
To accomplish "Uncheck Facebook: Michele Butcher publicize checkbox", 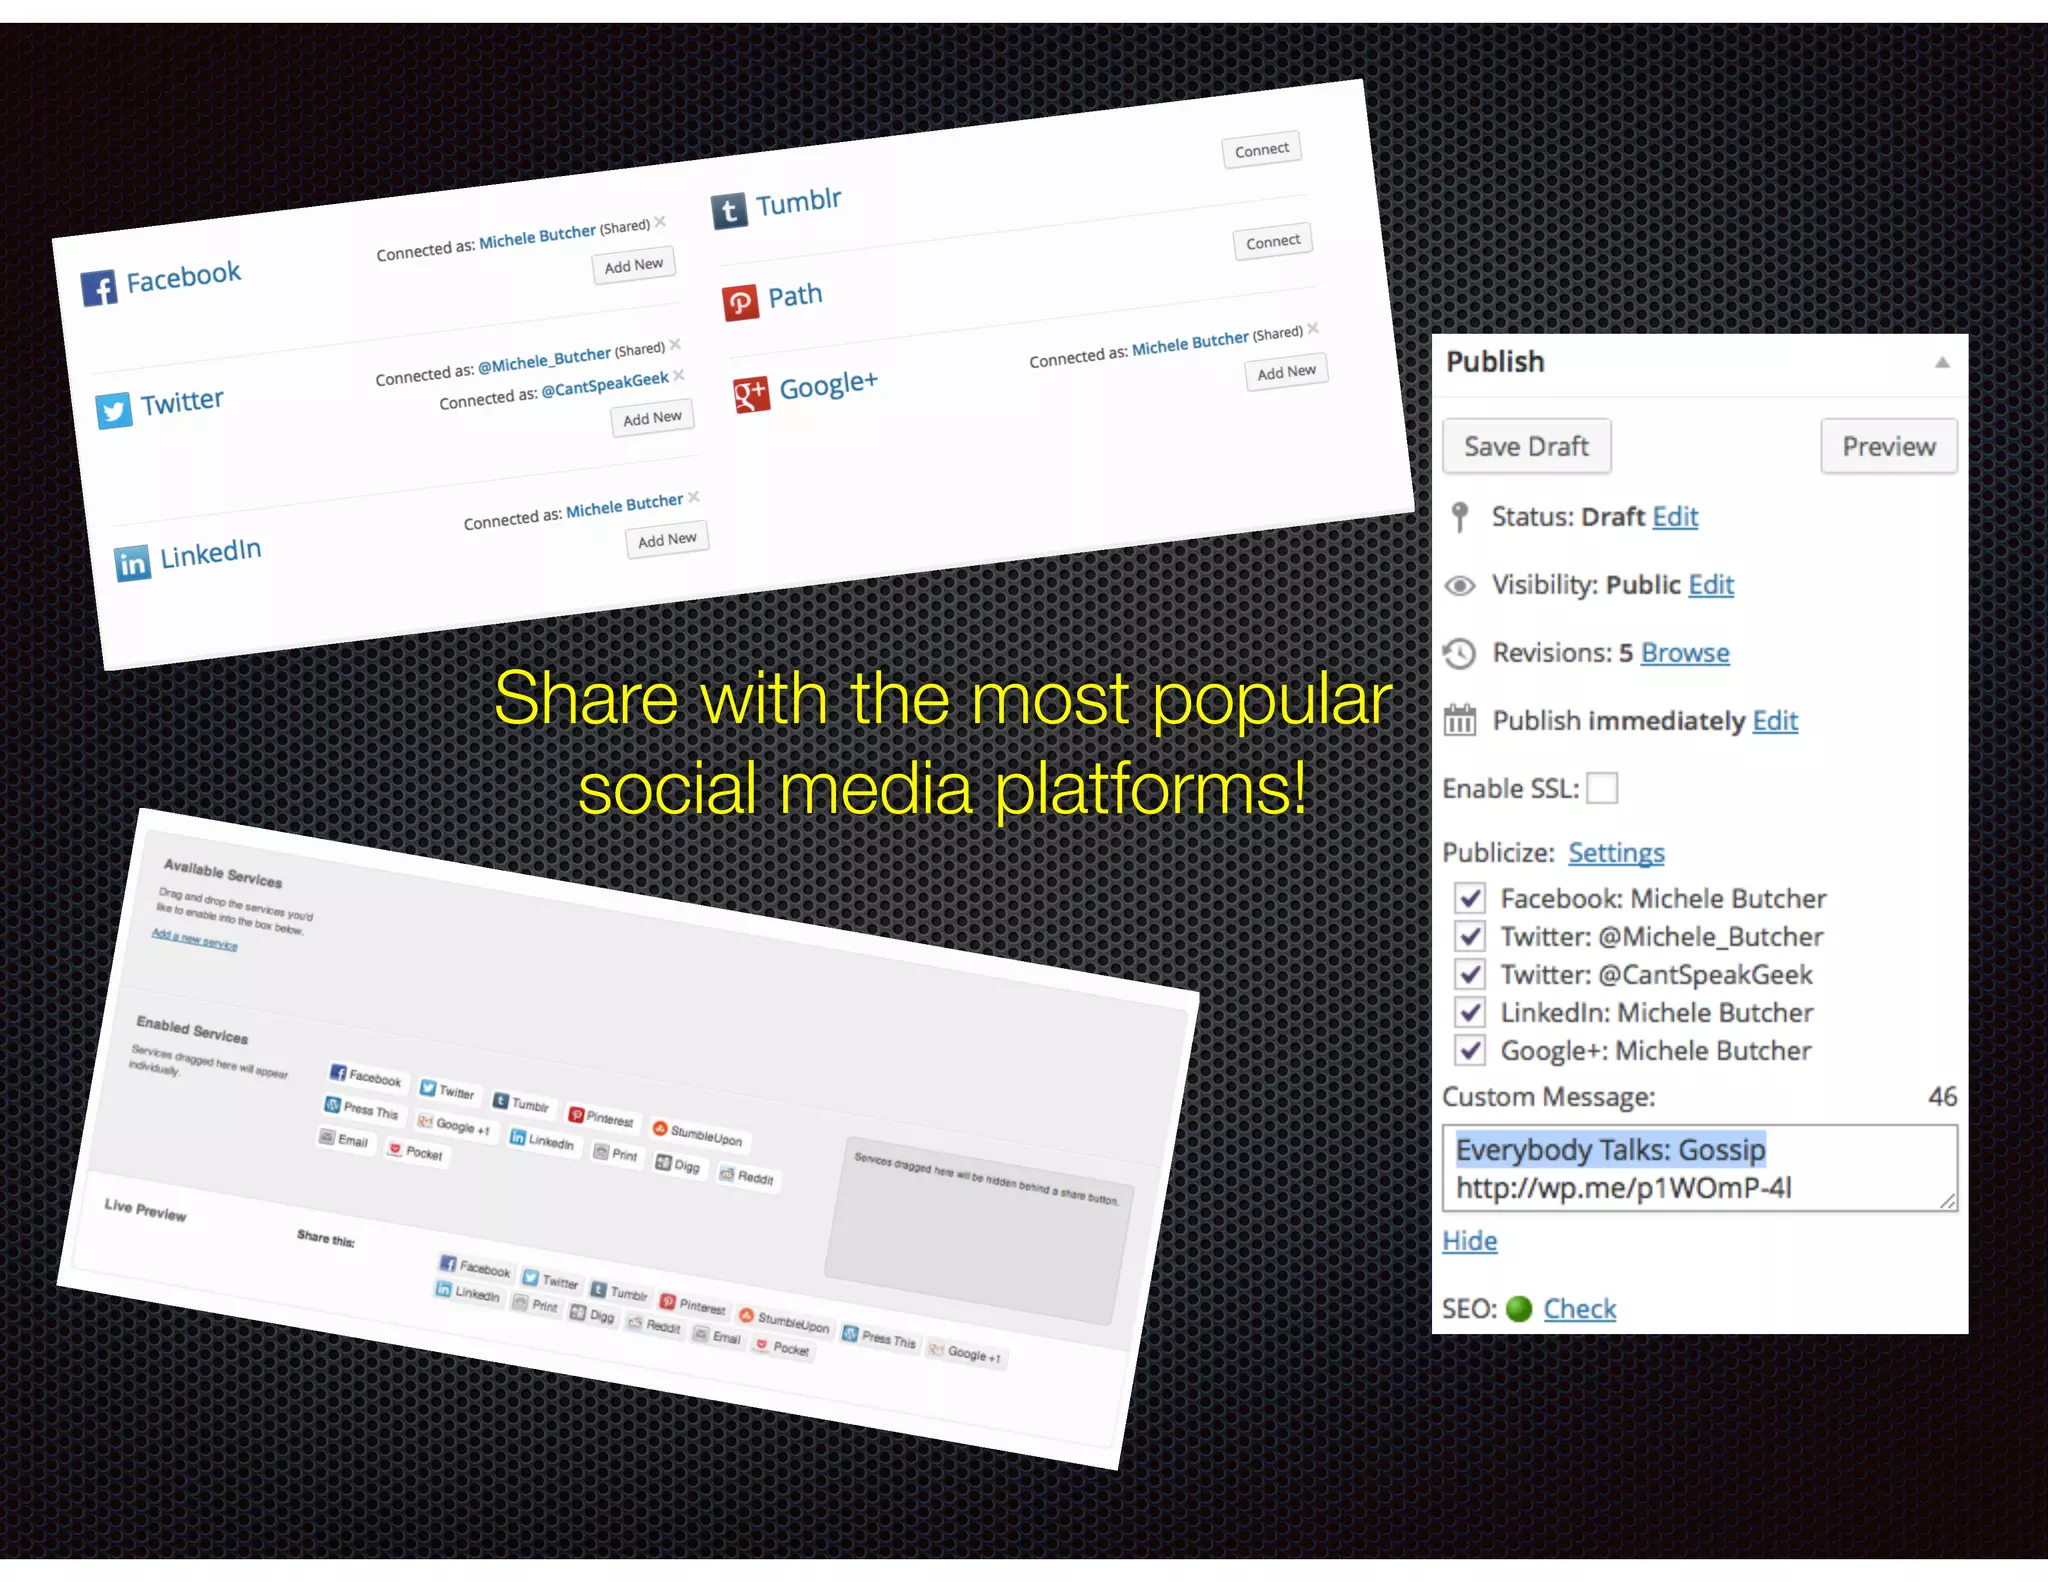I will pyautogui.click(x=1470, y=898).
